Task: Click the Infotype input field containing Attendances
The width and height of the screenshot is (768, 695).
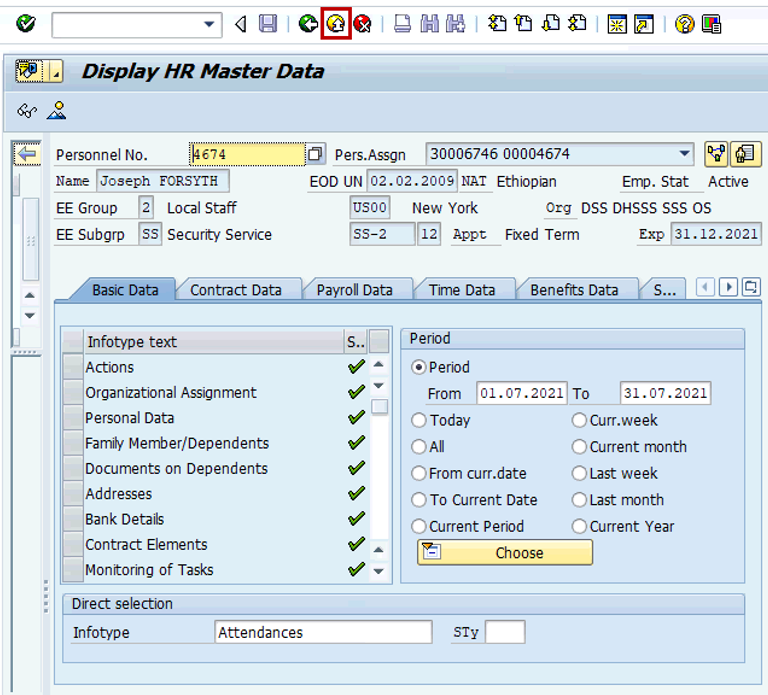Action: point(323,632)
